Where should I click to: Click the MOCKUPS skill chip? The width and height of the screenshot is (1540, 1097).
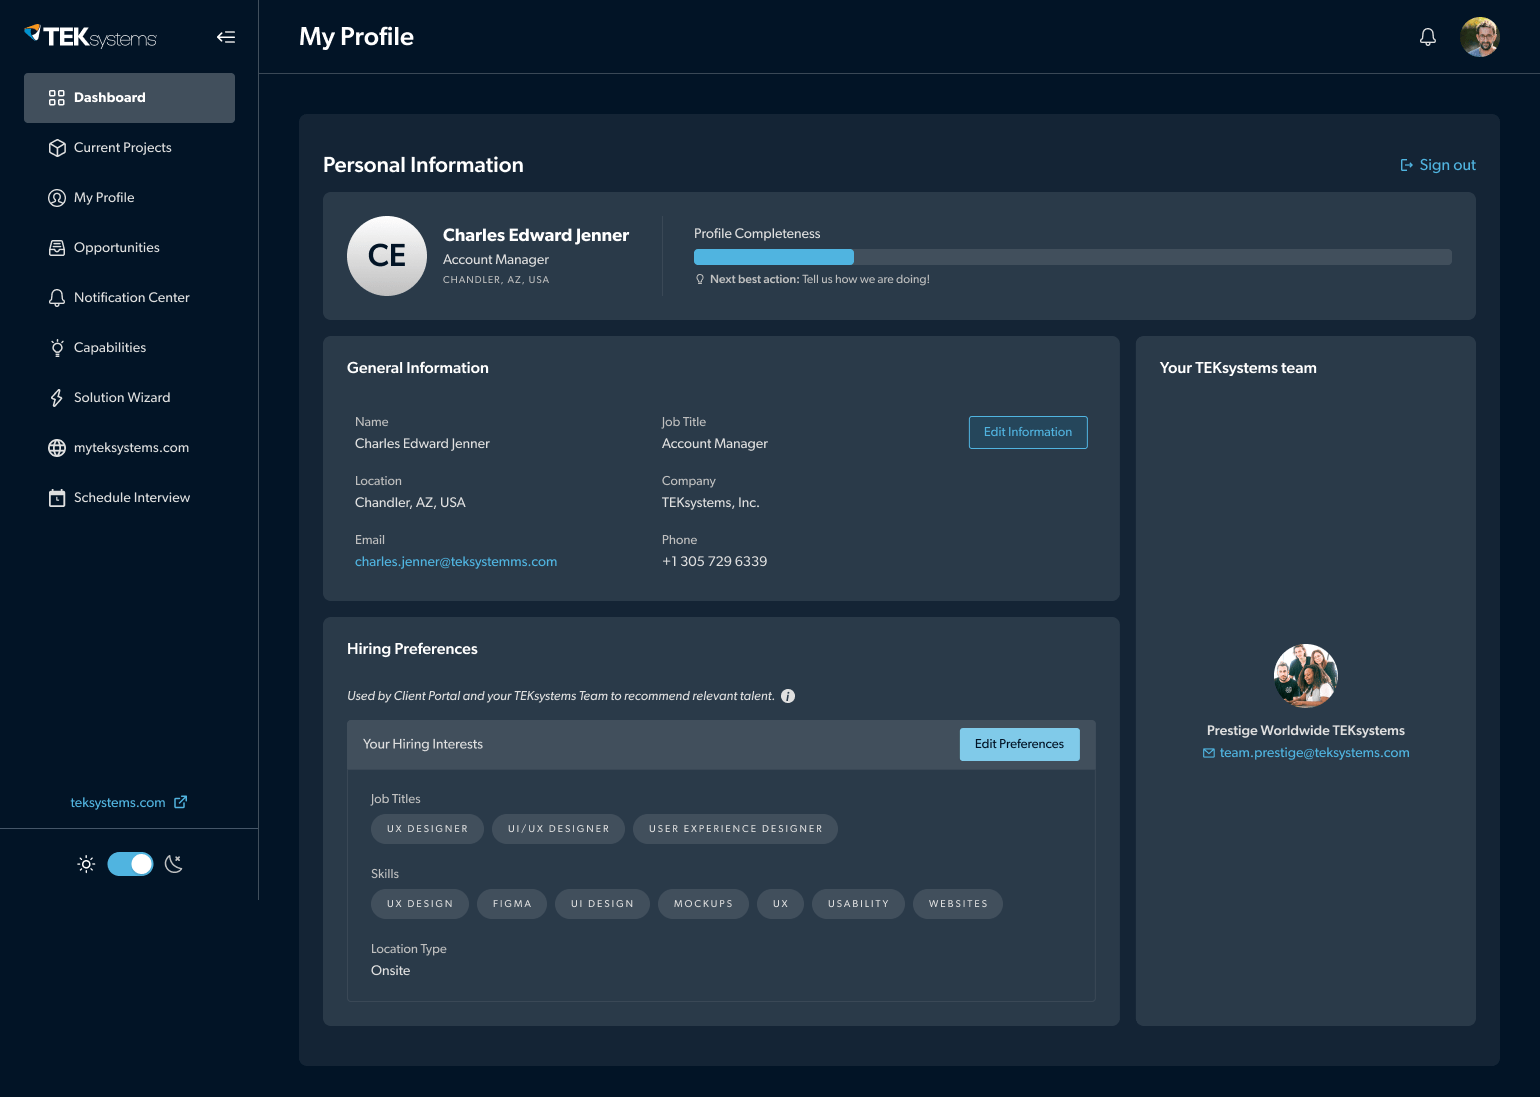click(703, 904)
